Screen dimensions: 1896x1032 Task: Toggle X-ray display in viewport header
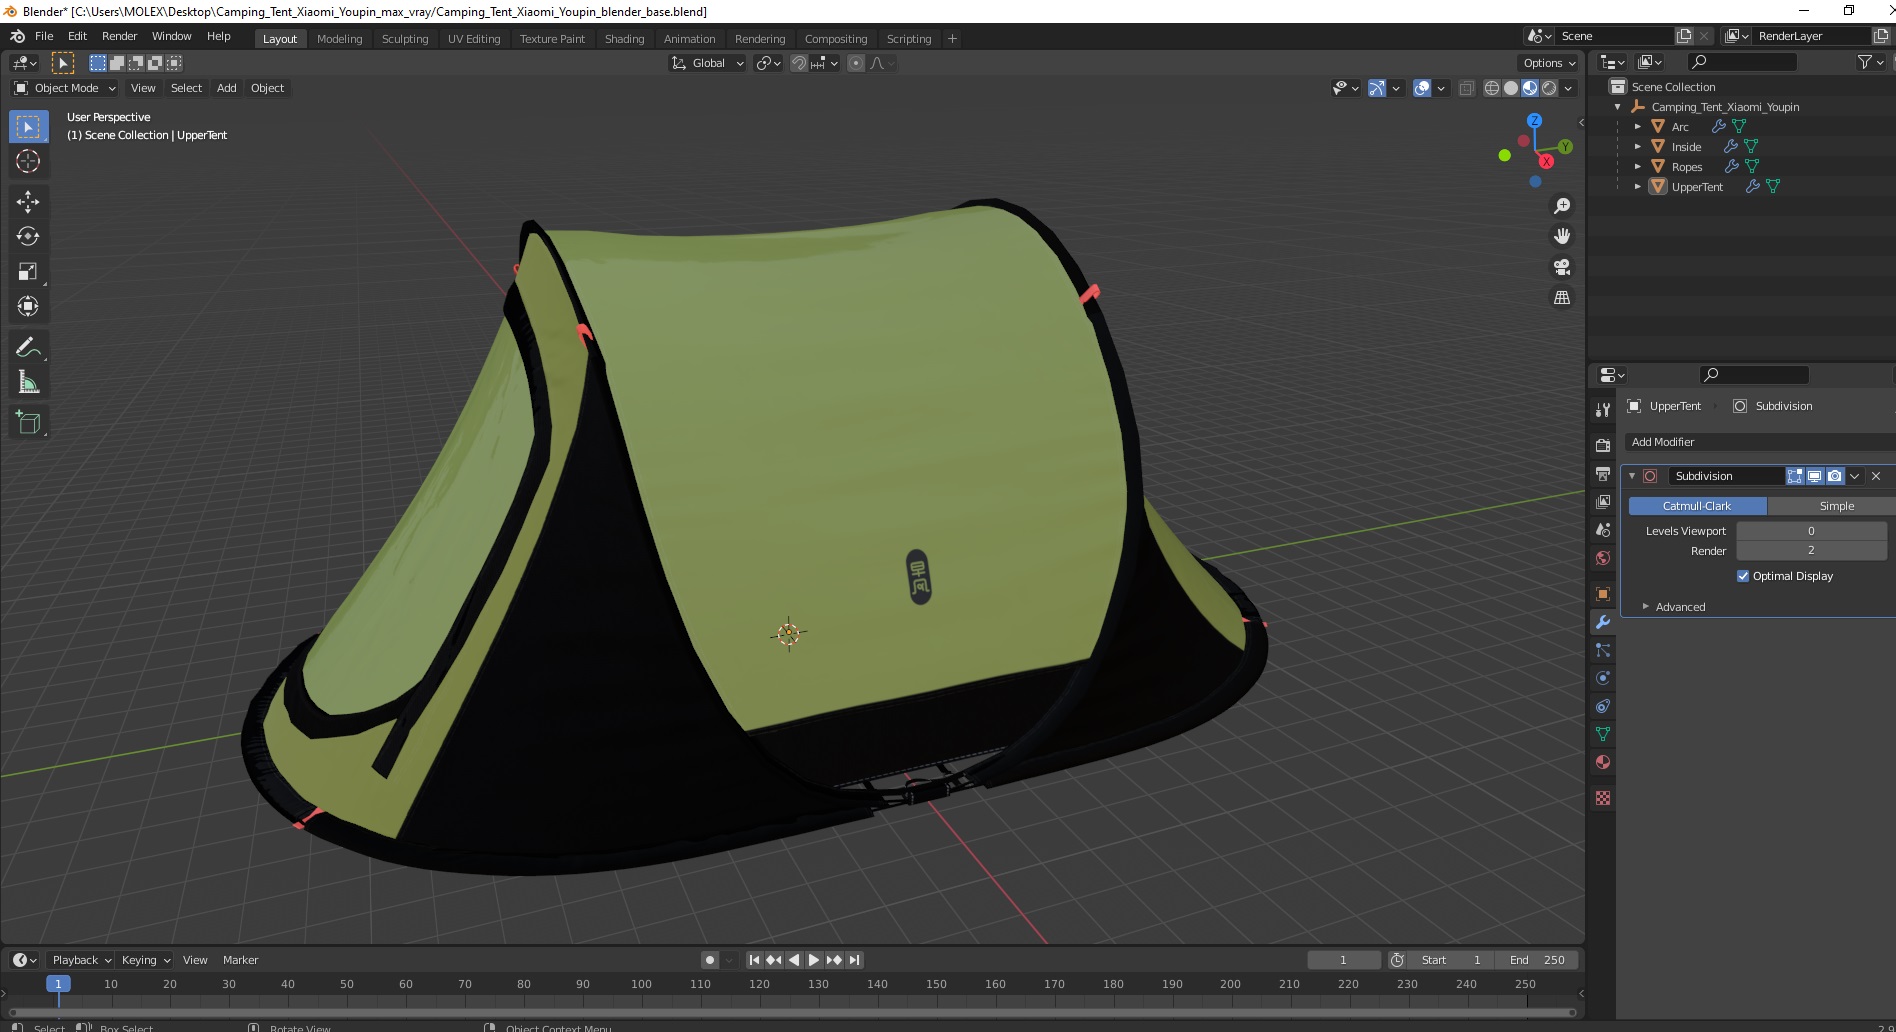1467,88
